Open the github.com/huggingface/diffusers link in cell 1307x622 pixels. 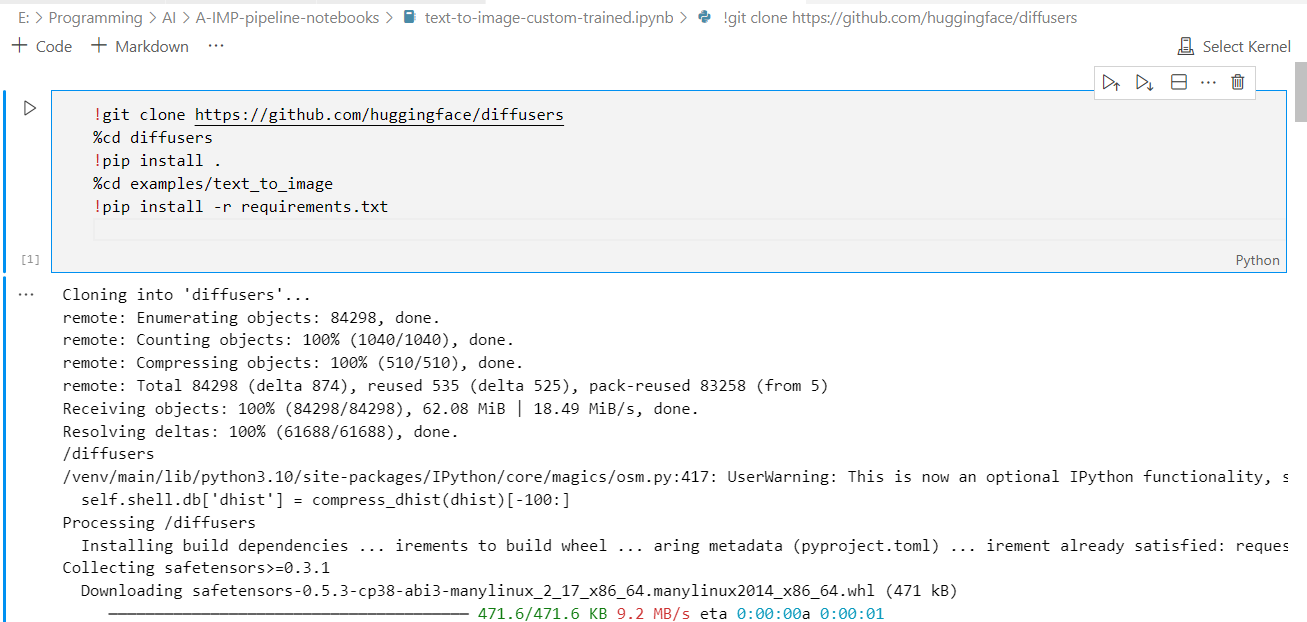[379, 115]
